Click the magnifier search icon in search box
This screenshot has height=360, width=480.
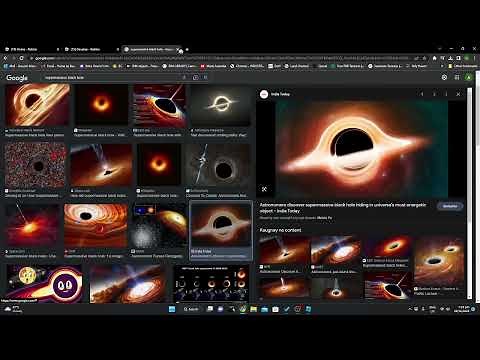point(206,77)
